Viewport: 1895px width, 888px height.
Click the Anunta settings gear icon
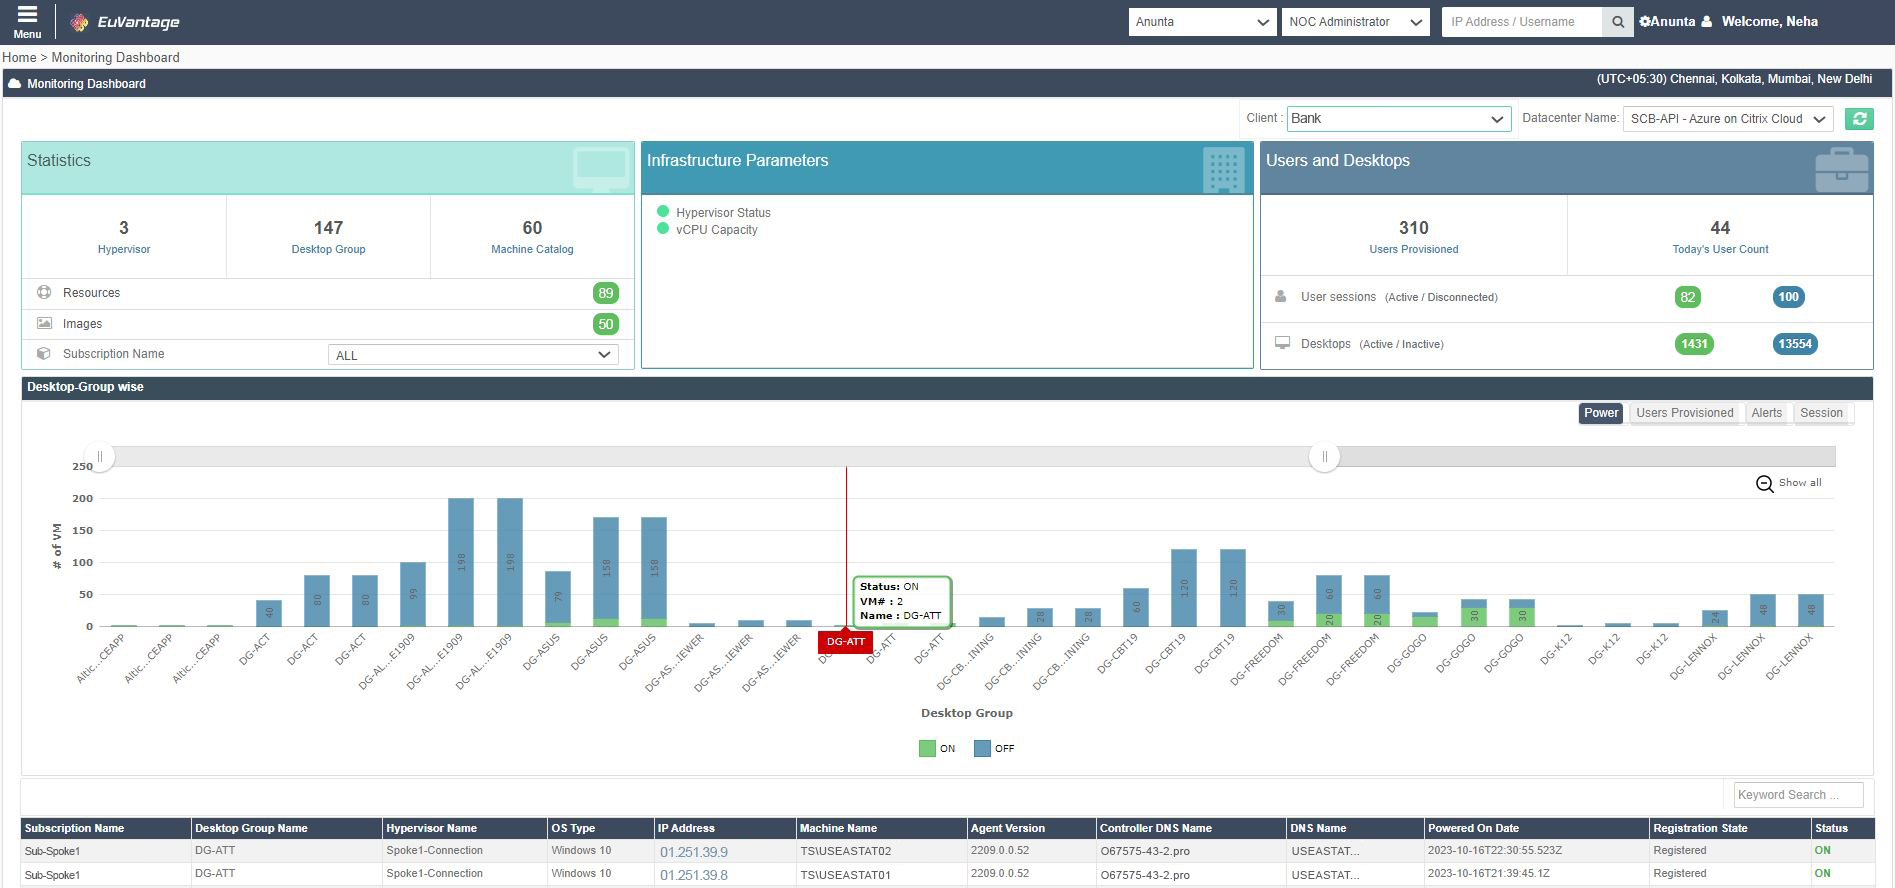pos(1645,22)
